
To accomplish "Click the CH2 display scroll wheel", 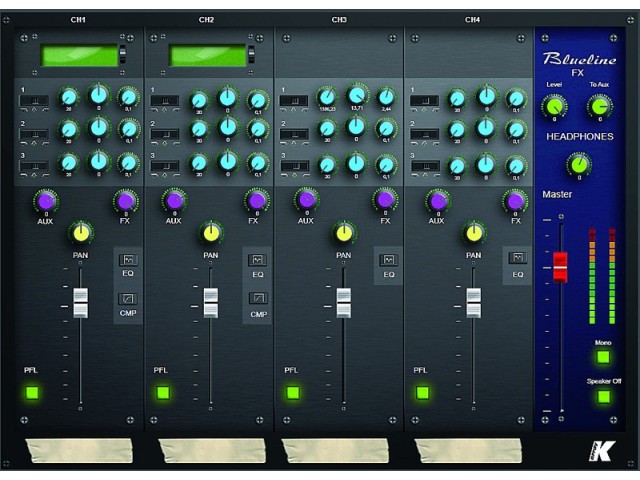I will (251, 55).
